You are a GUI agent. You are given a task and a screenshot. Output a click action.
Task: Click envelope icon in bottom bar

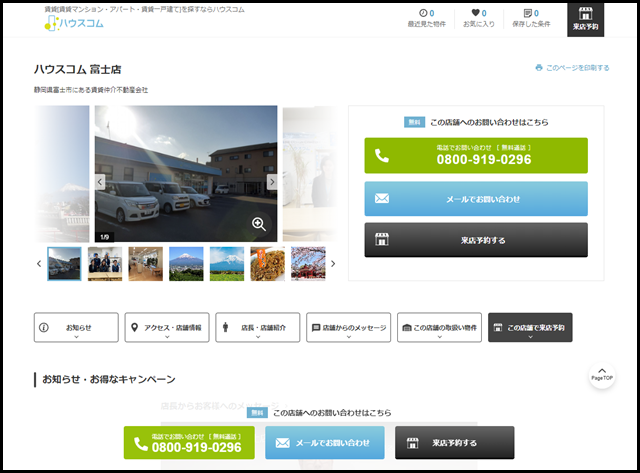282,443
